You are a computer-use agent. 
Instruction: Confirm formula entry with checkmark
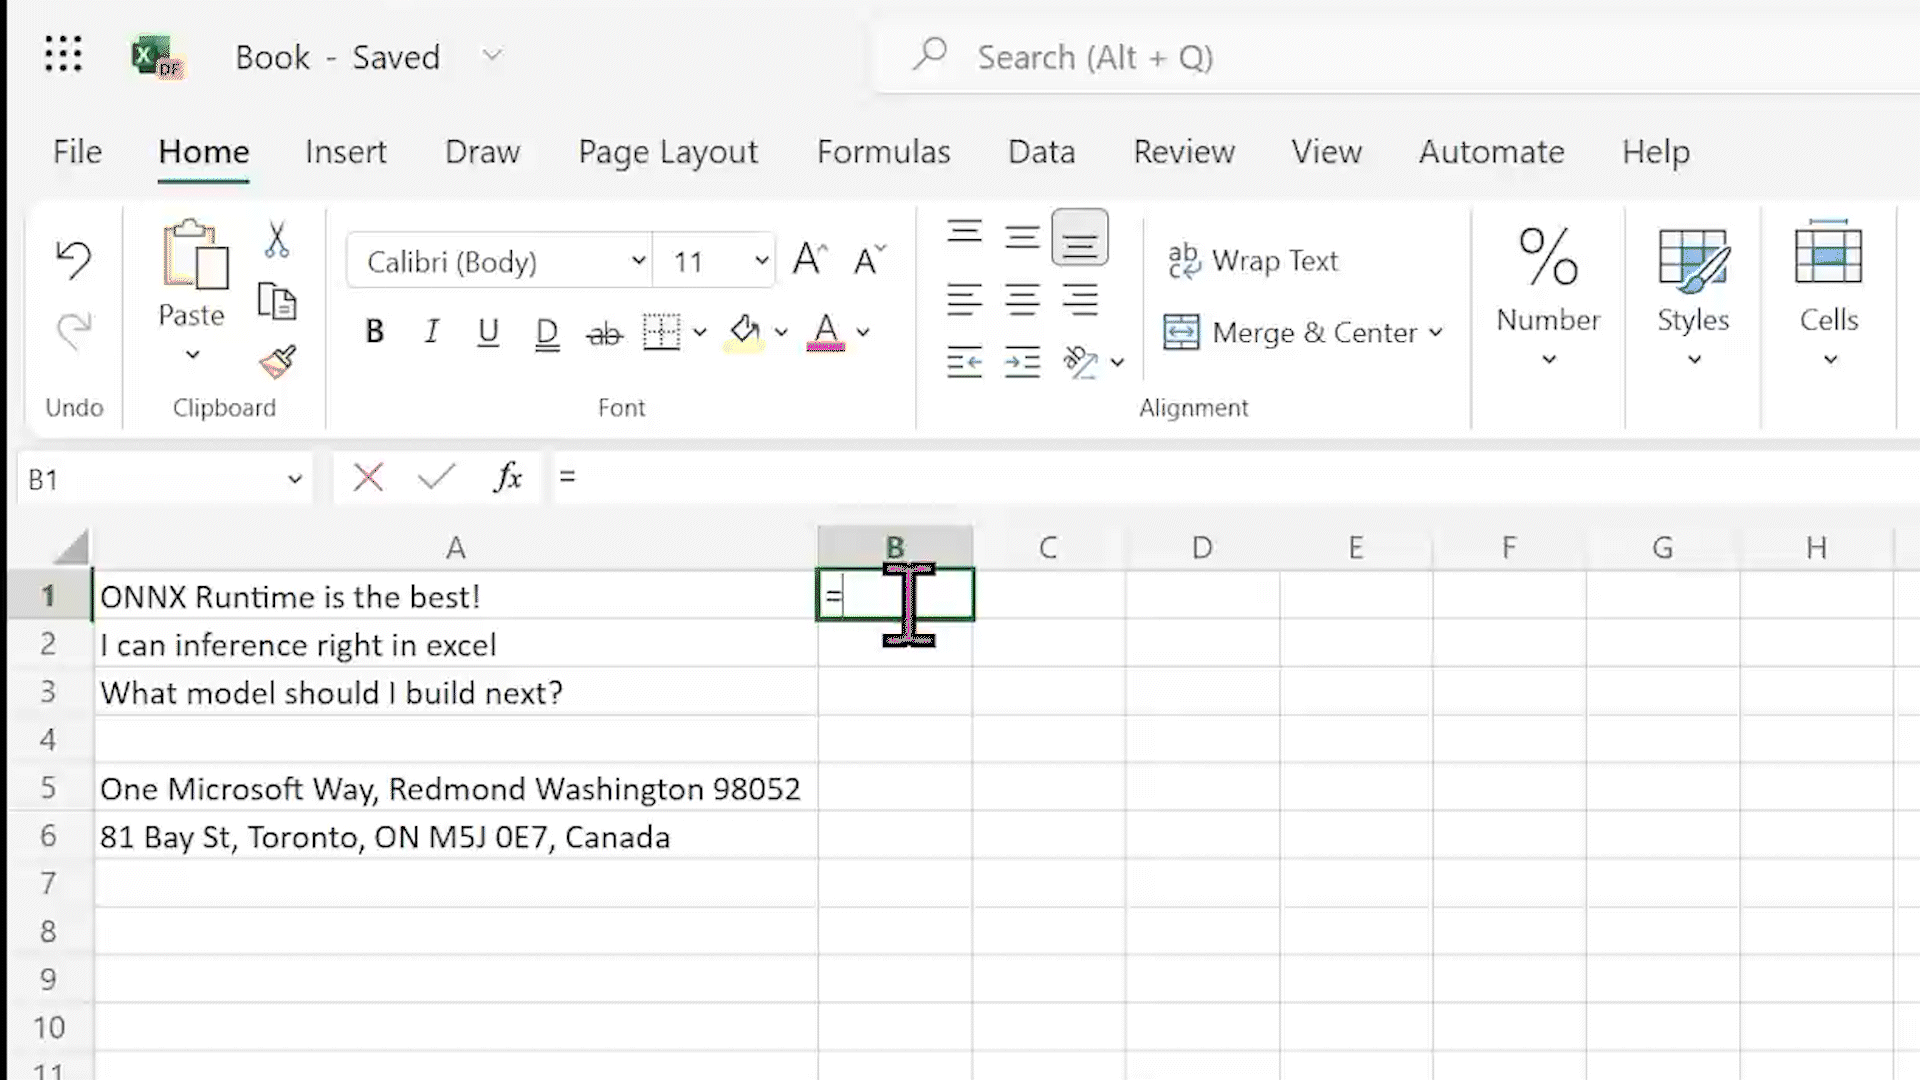click(436, 477)
